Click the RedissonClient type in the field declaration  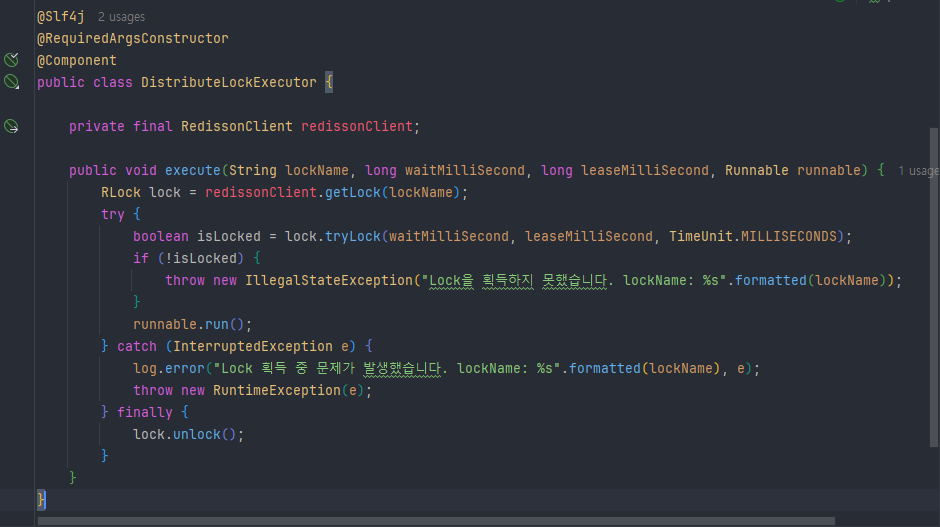point(237,127)
